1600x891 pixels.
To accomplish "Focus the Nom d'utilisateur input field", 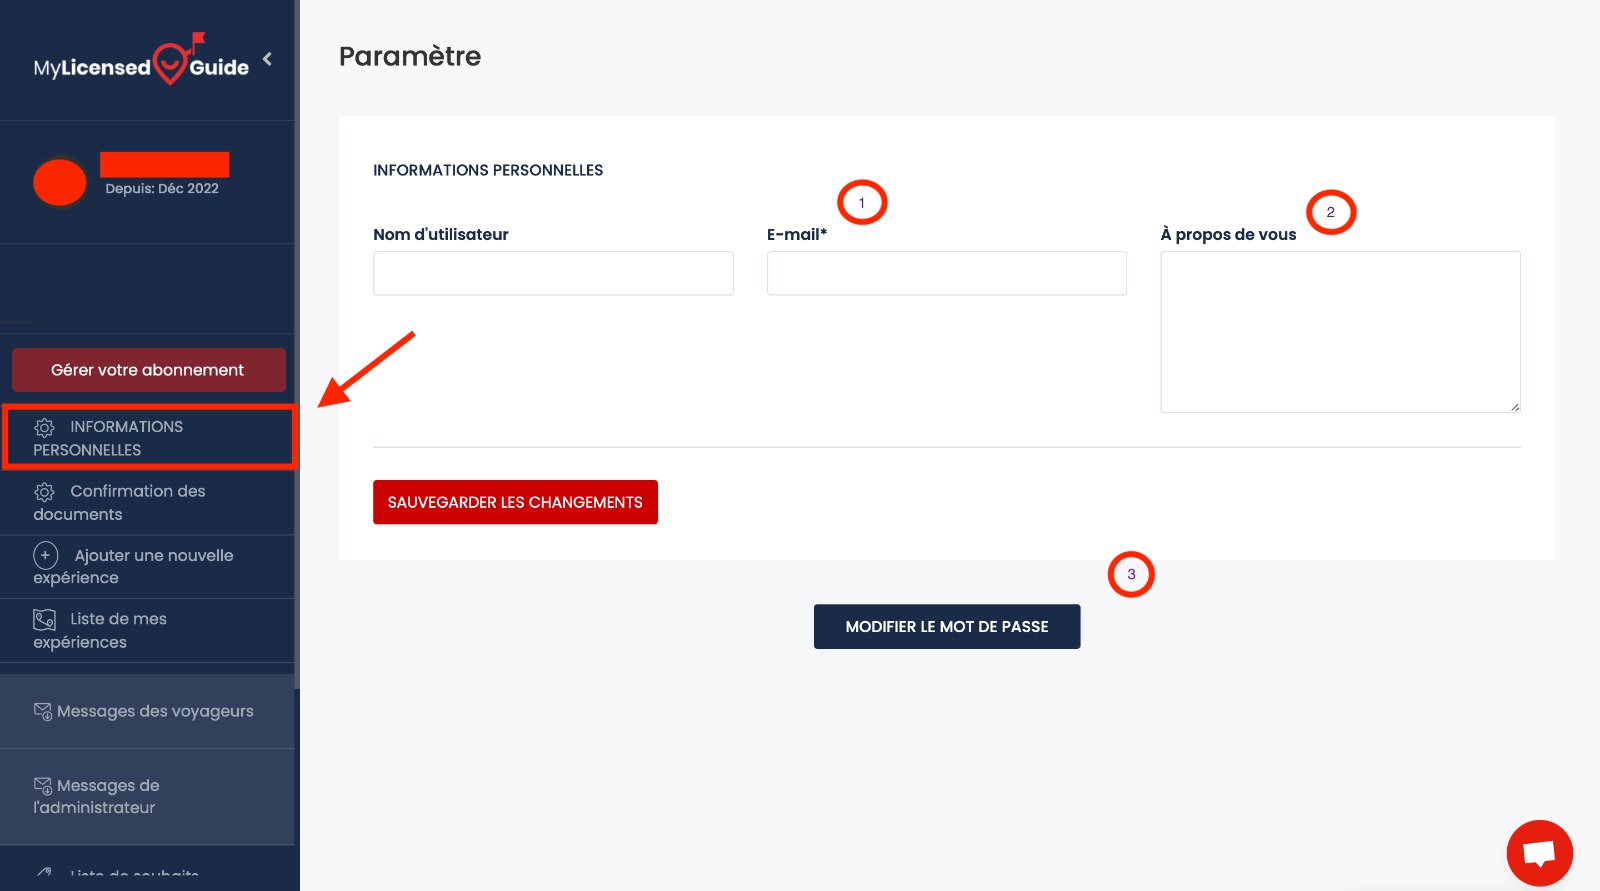I will [553, 273].
